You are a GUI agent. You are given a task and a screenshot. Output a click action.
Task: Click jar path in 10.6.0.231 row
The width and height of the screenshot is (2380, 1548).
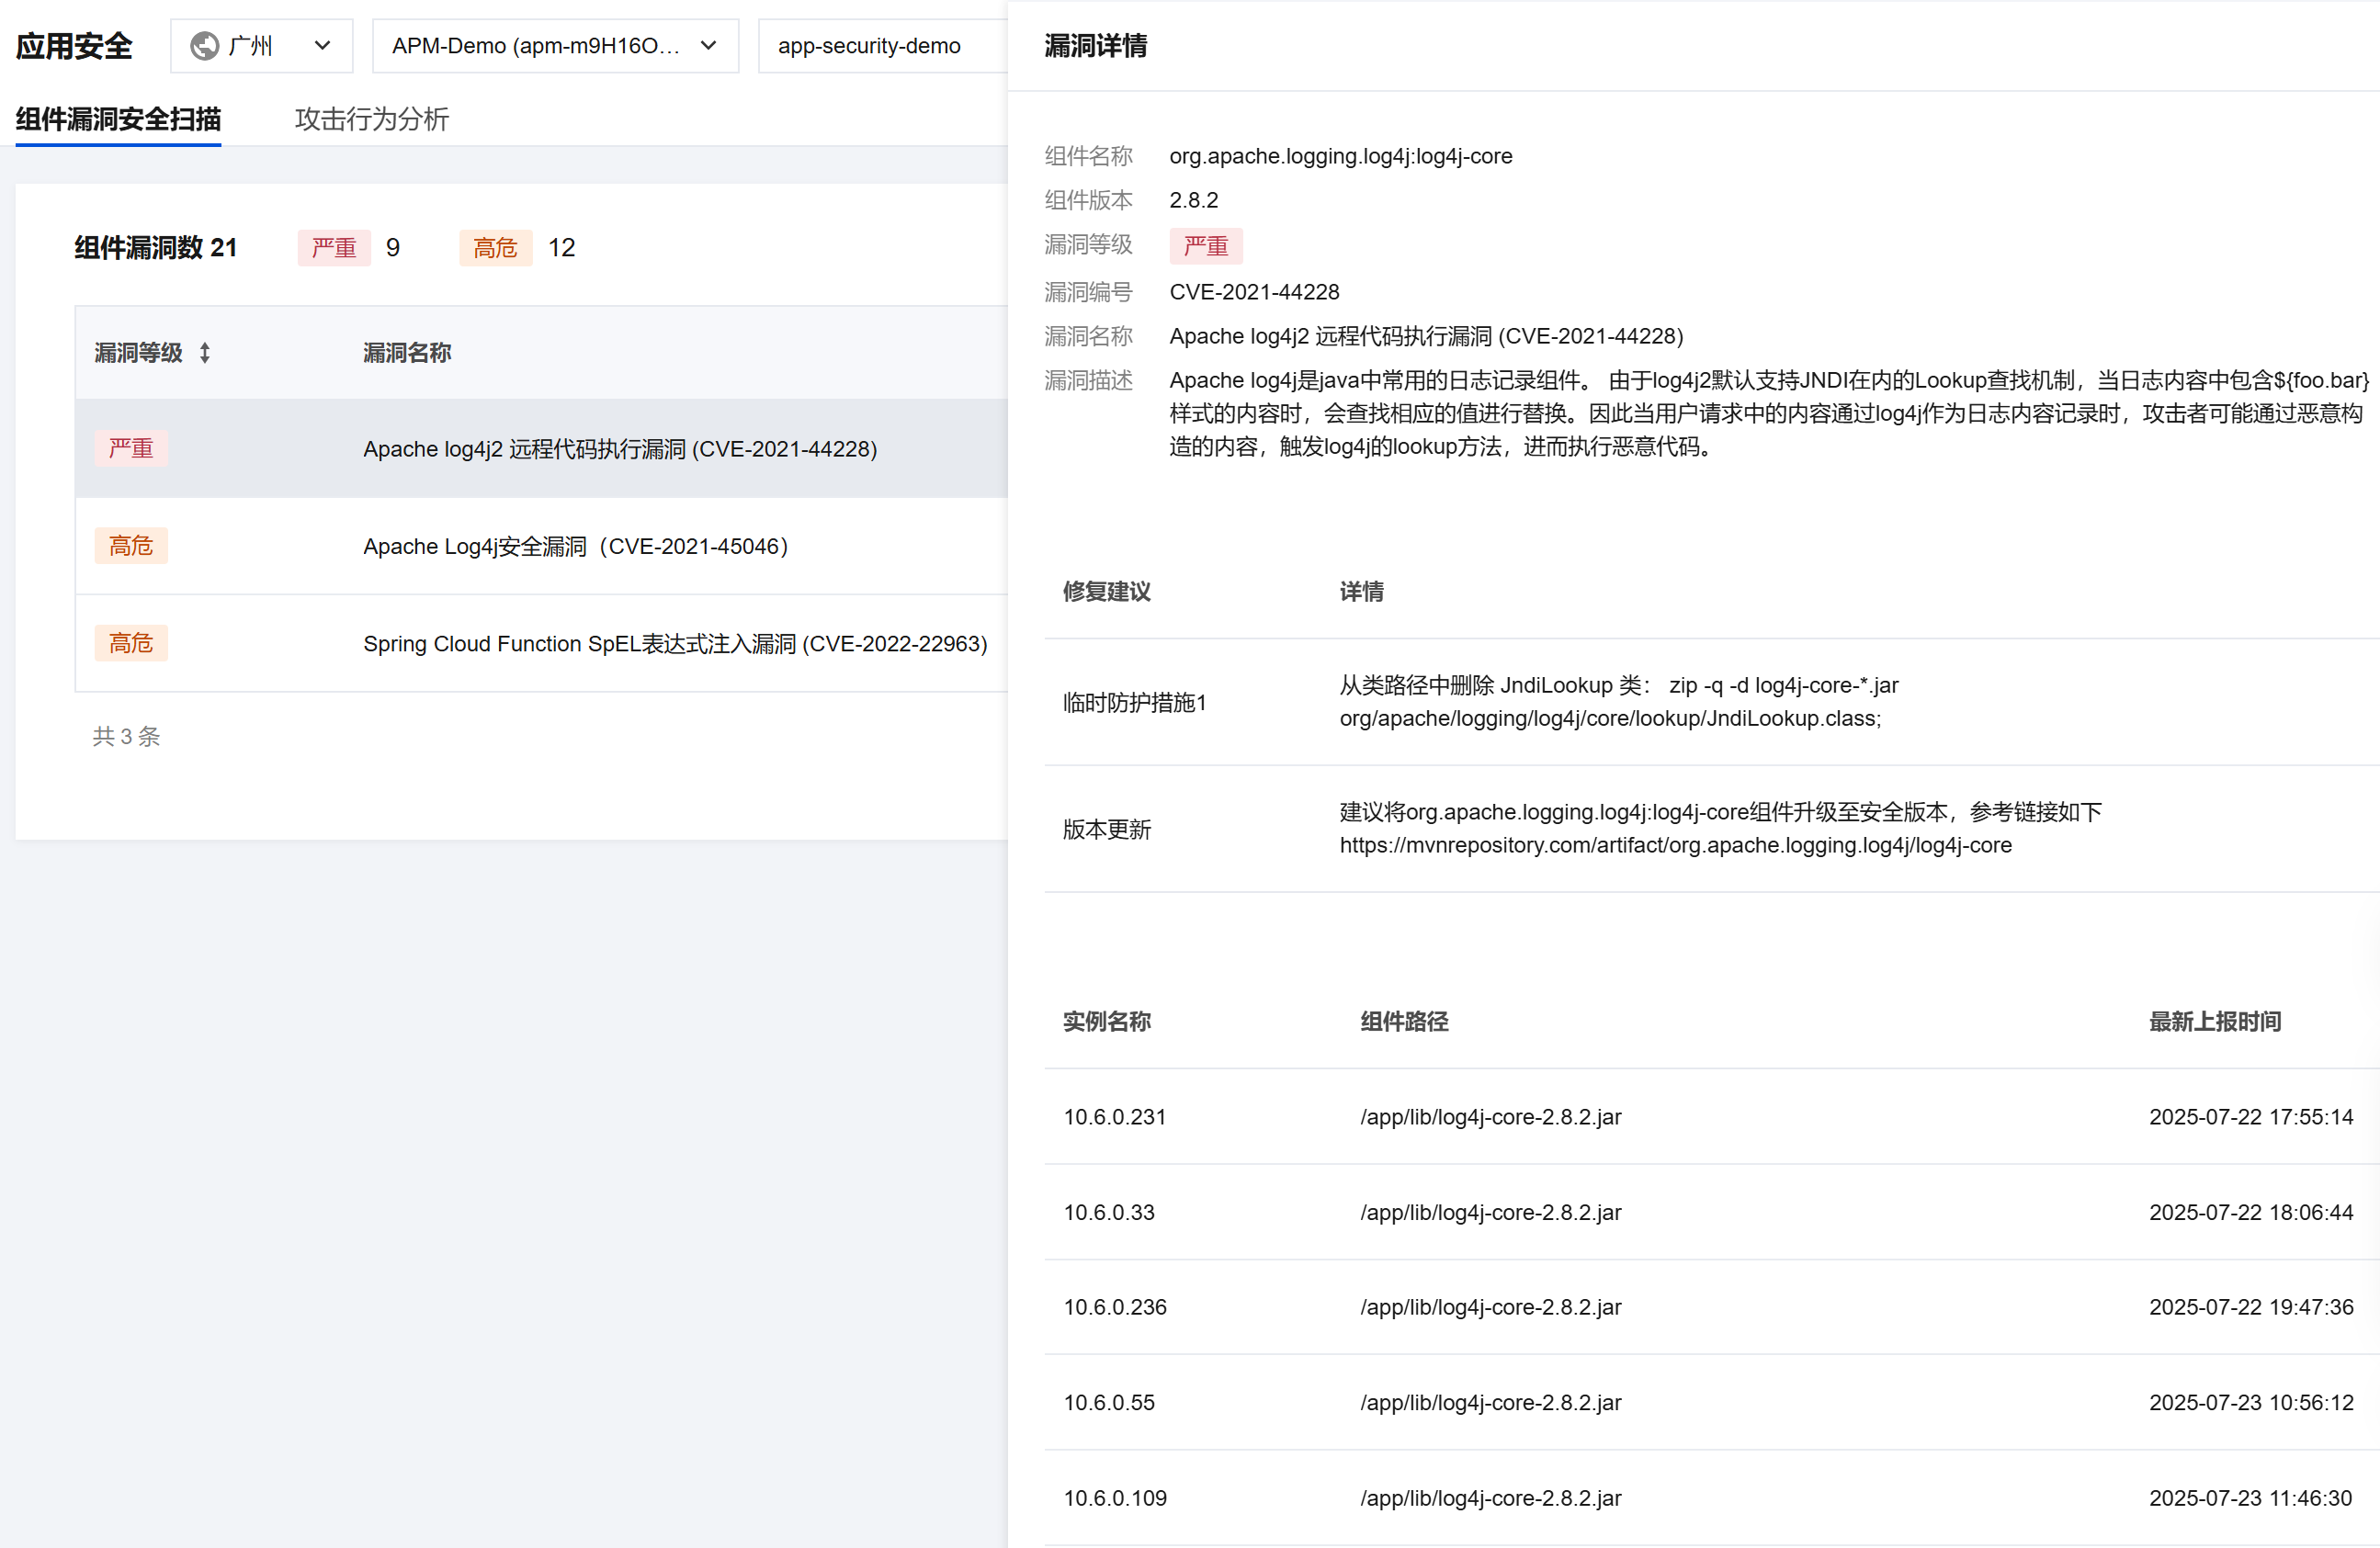click(x=1490, y=1117)
